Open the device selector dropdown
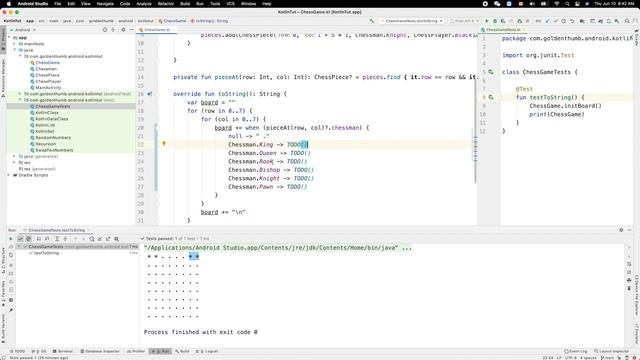The width and height of the screenshot is (640, 360). 464,21
